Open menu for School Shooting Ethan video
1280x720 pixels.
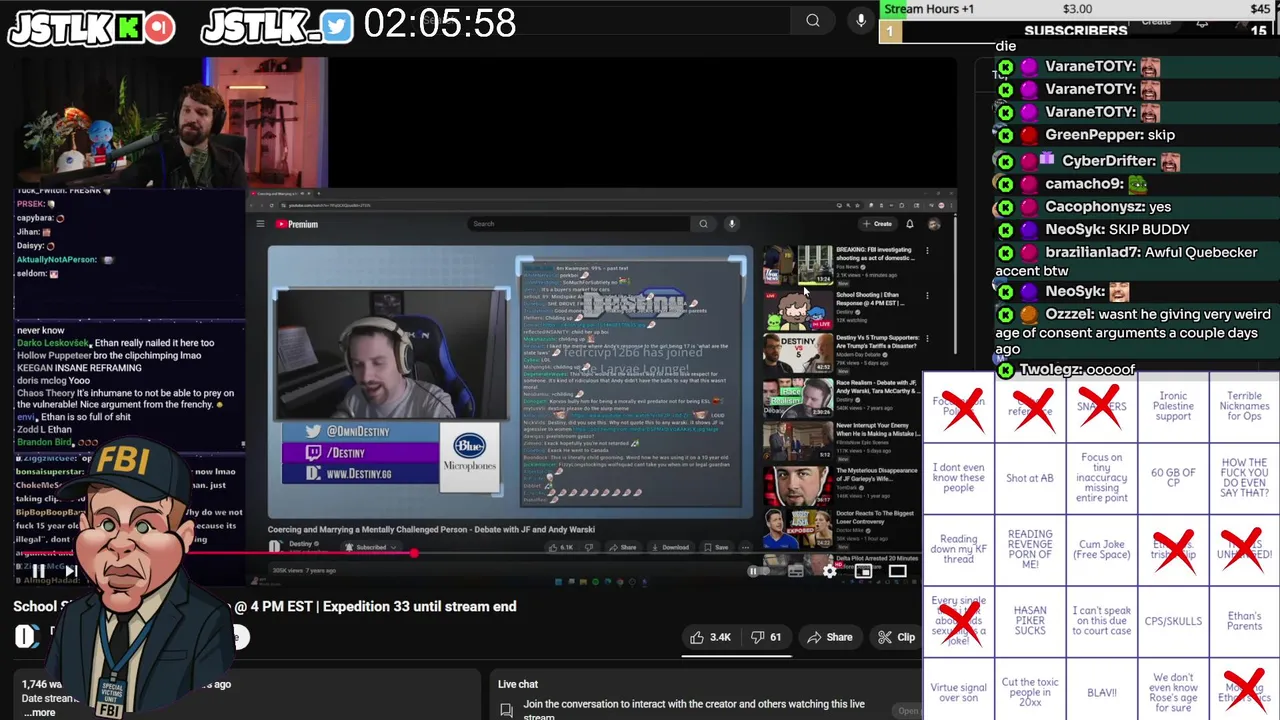coord(927,296)
